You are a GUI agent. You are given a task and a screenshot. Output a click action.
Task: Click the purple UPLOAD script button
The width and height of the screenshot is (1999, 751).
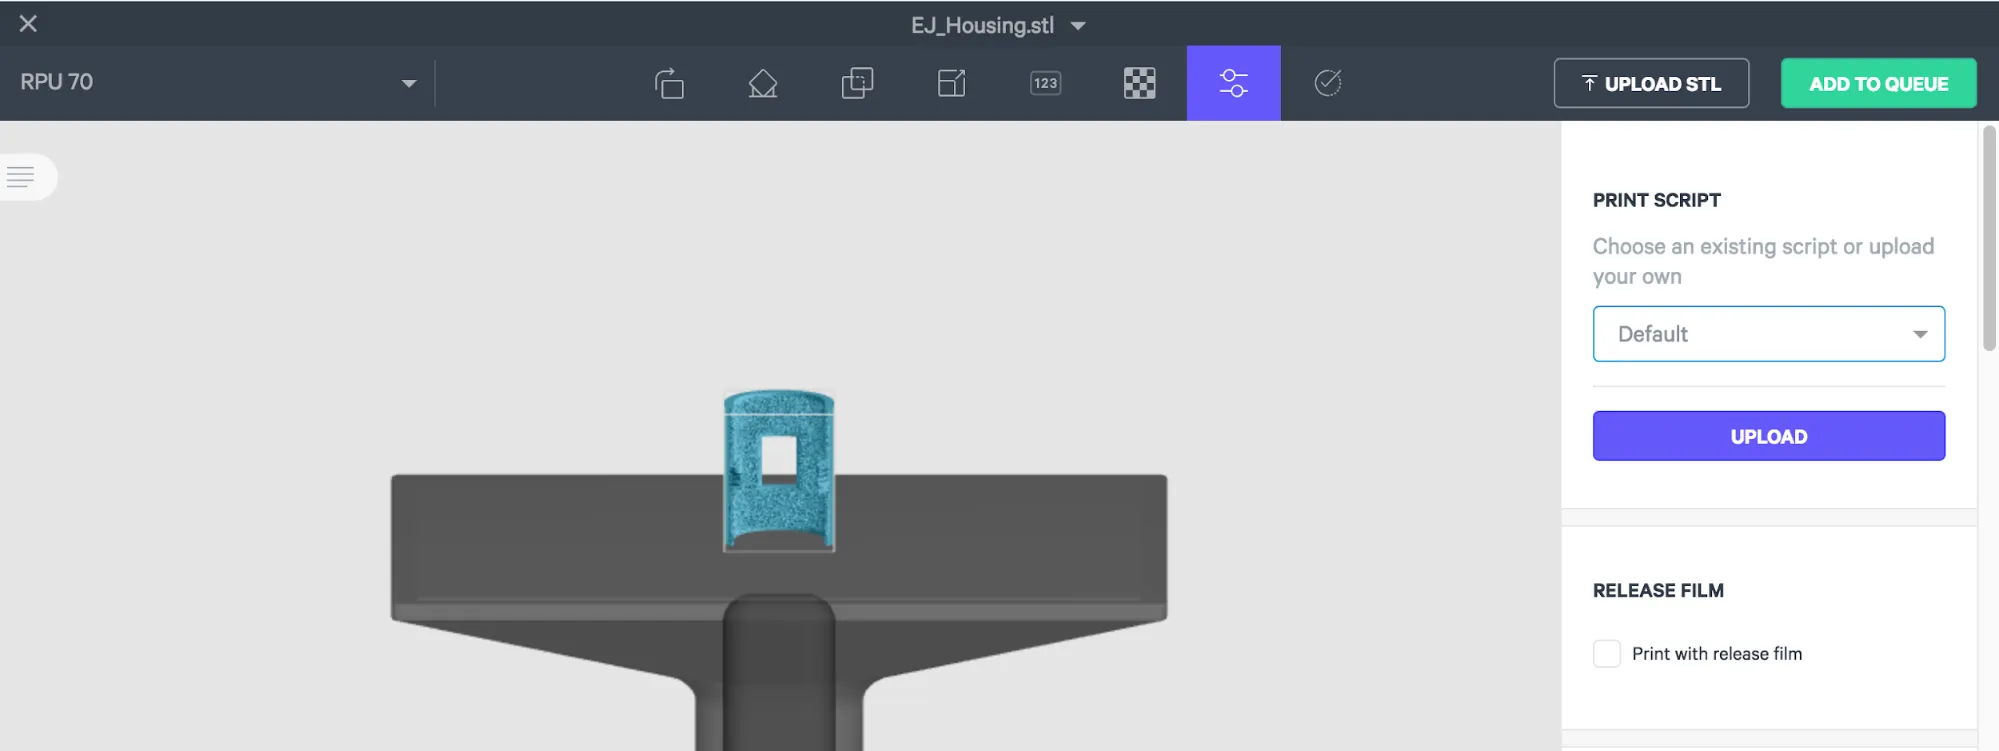point(1768,436)
